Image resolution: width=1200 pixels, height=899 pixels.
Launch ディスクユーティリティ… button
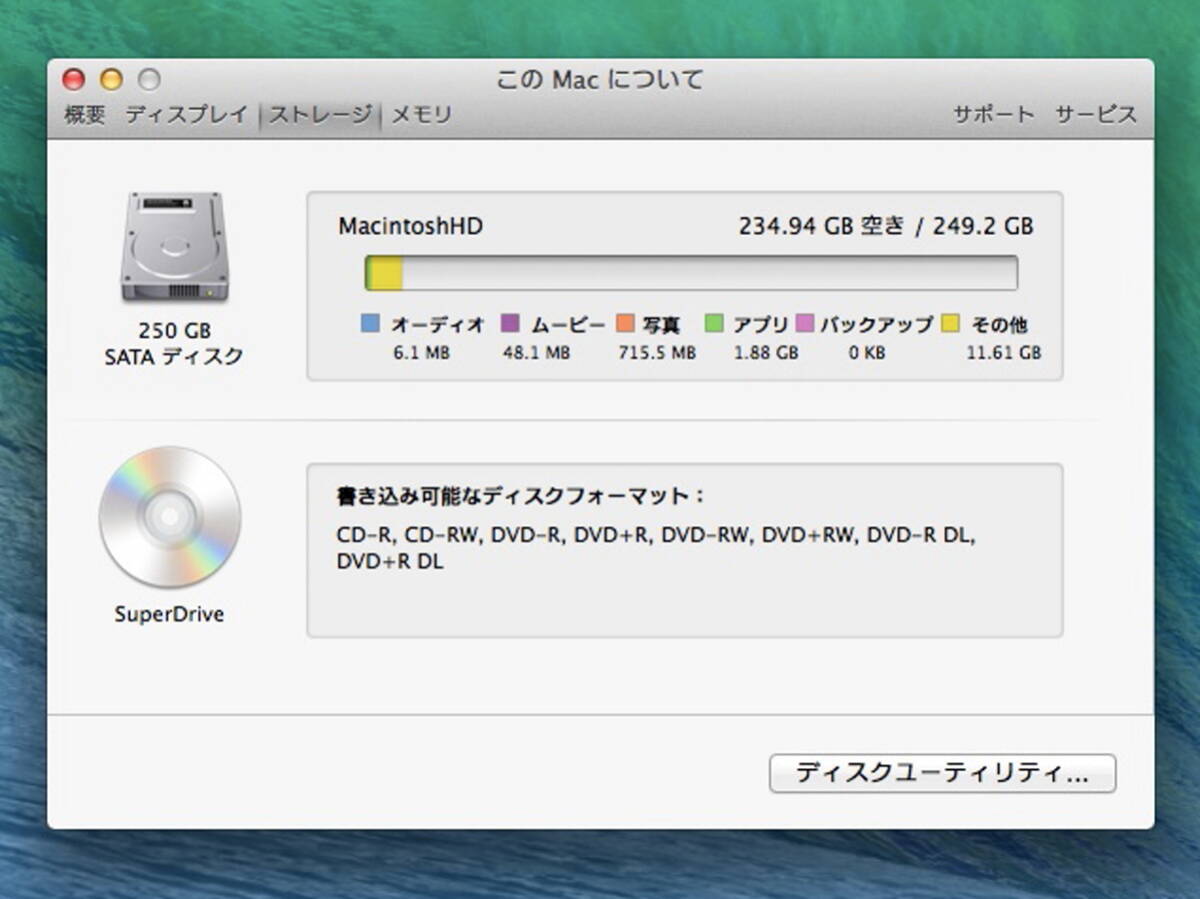tap(942, 774)
